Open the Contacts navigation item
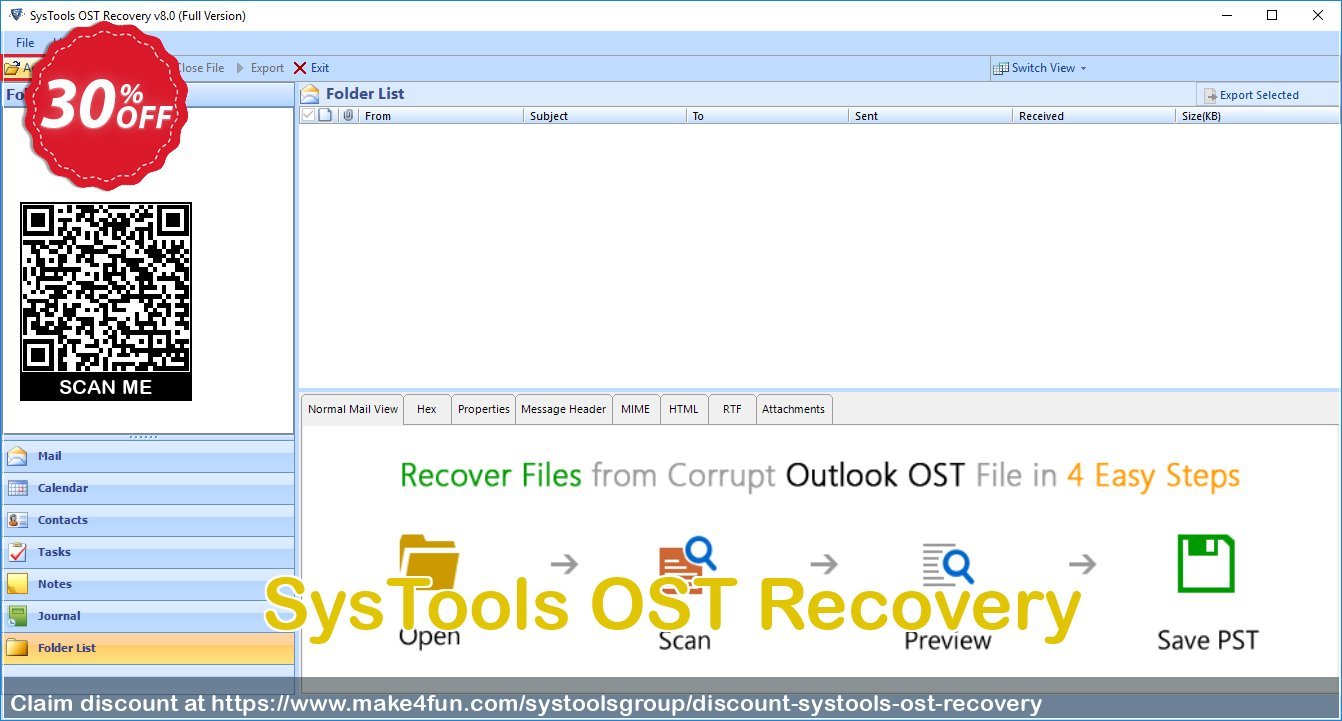Viewport: 1342px width, 721px height. click(x=148, y=520)
